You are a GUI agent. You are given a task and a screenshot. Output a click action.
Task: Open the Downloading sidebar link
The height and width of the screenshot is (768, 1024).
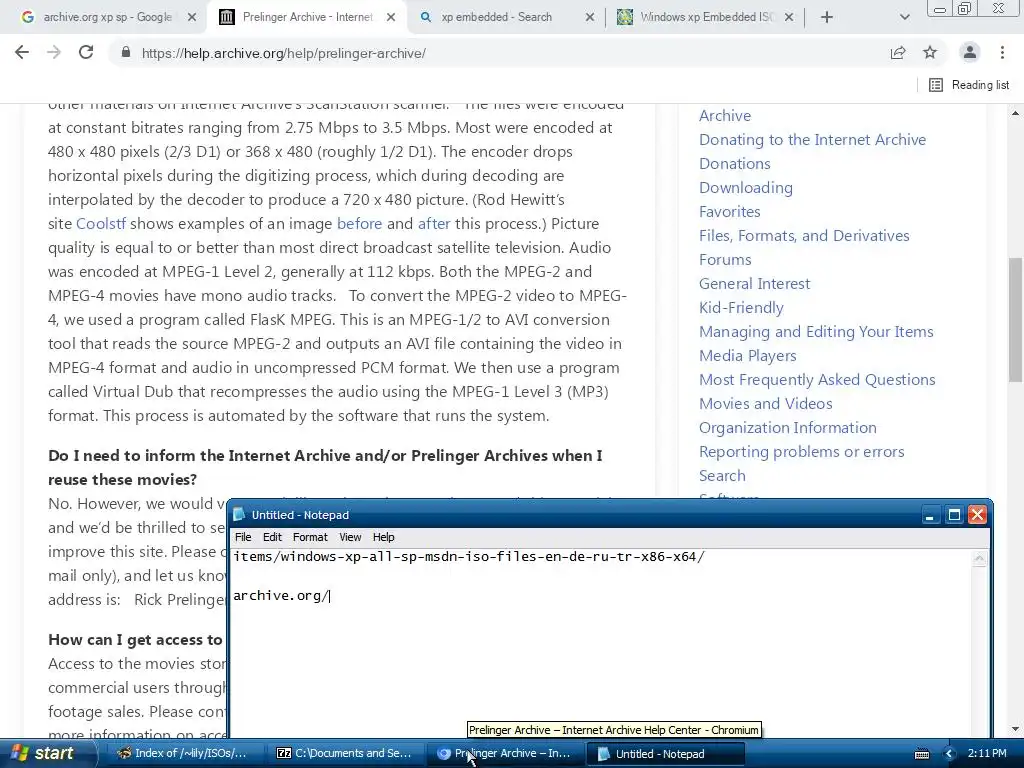pyautogui.click(x=746, y=188)
